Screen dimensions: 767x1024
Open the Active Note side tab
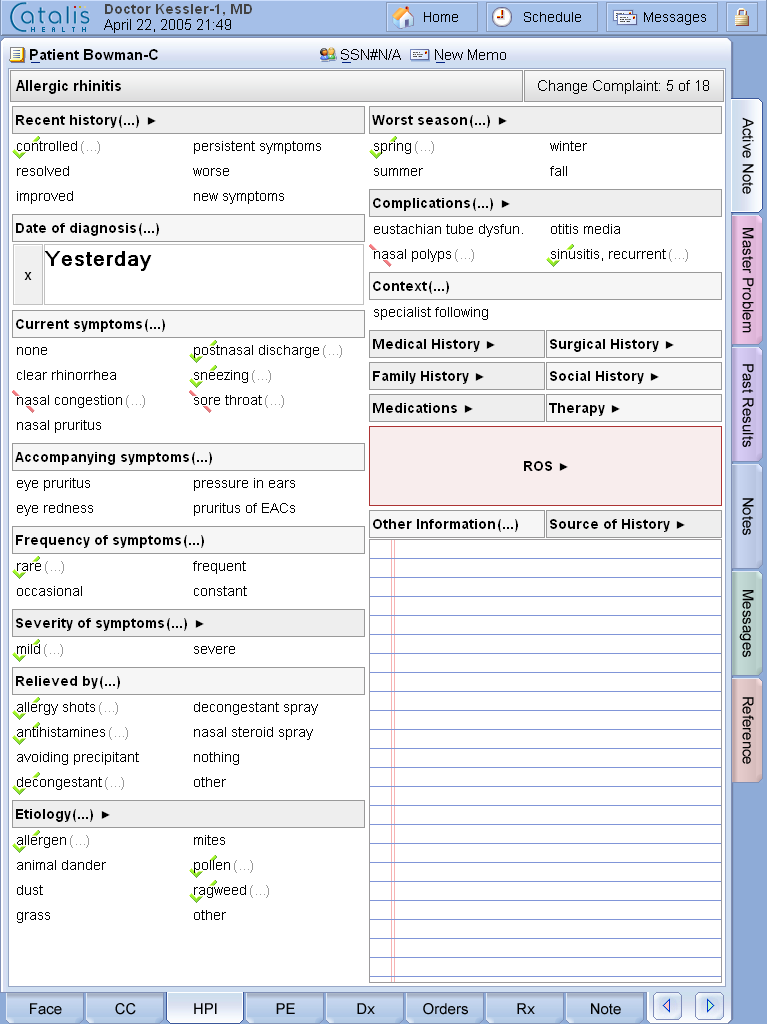[747, 155]
